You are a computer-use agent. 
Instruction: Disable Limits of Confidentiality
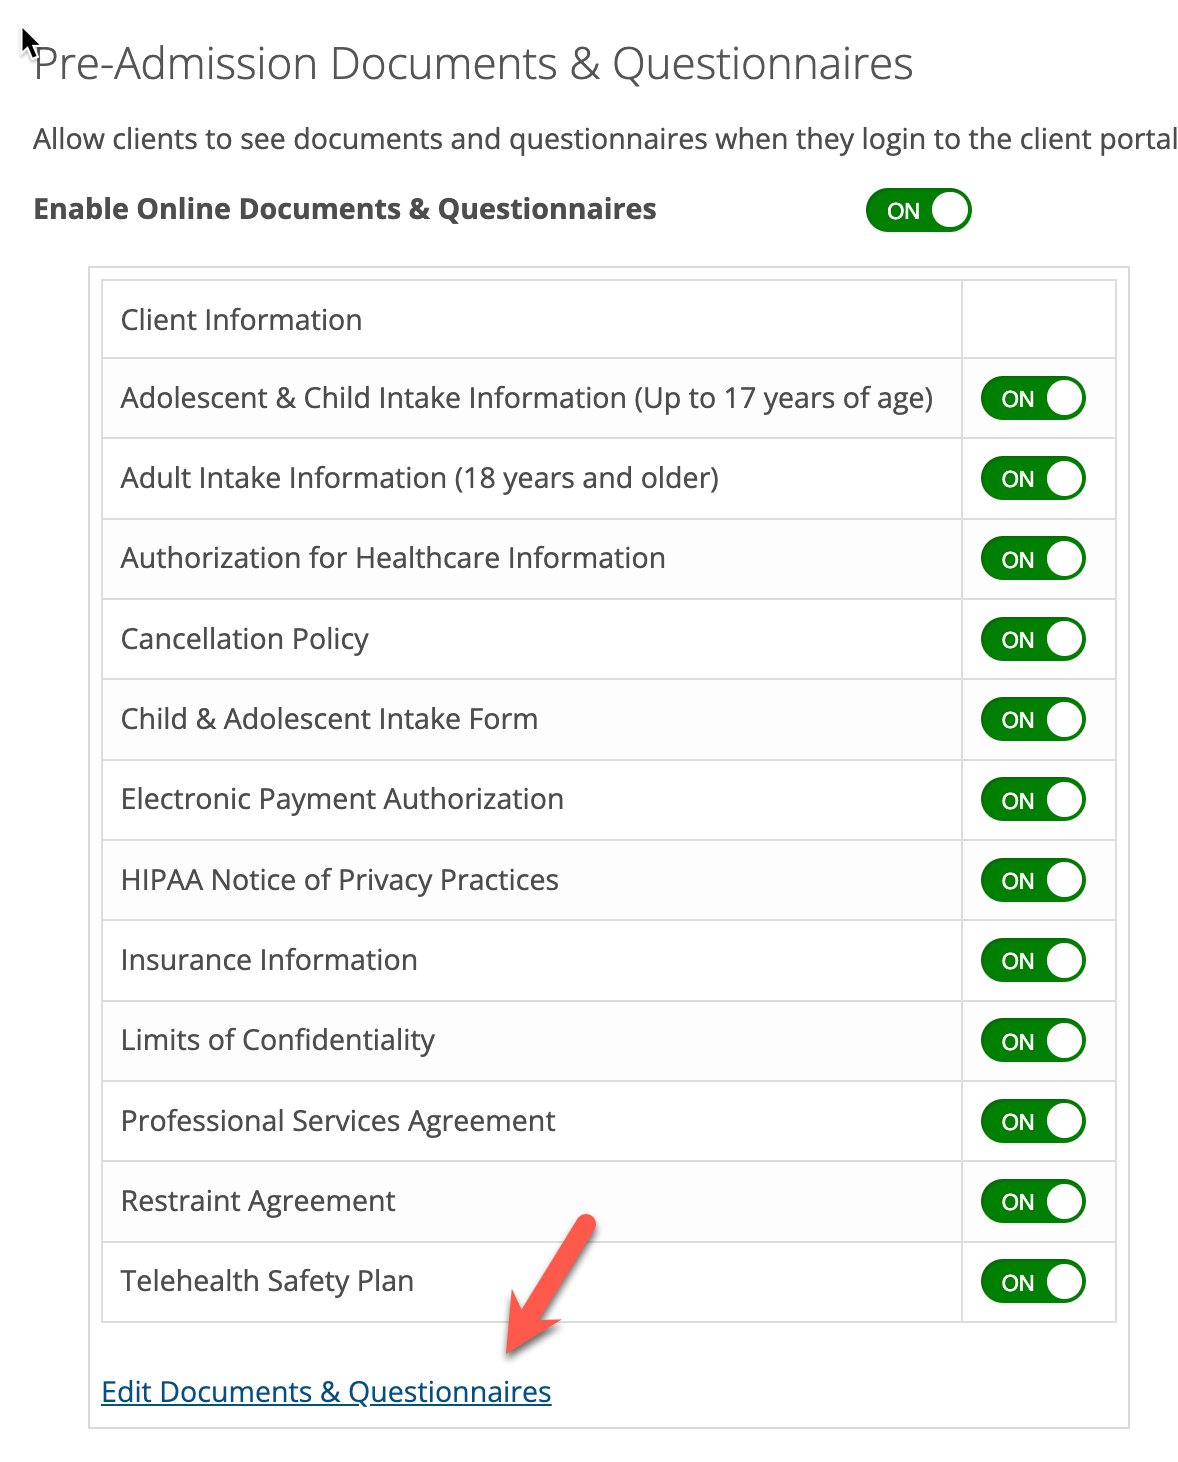click(x=1031, y=1040)
